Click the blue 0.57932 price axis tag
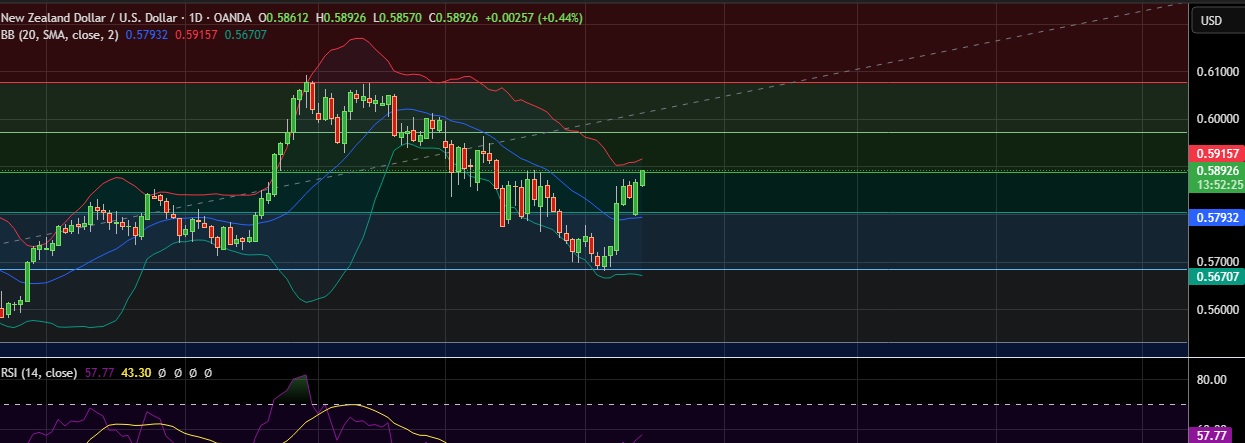The image size is (1245, 443). coord(1215,217)
